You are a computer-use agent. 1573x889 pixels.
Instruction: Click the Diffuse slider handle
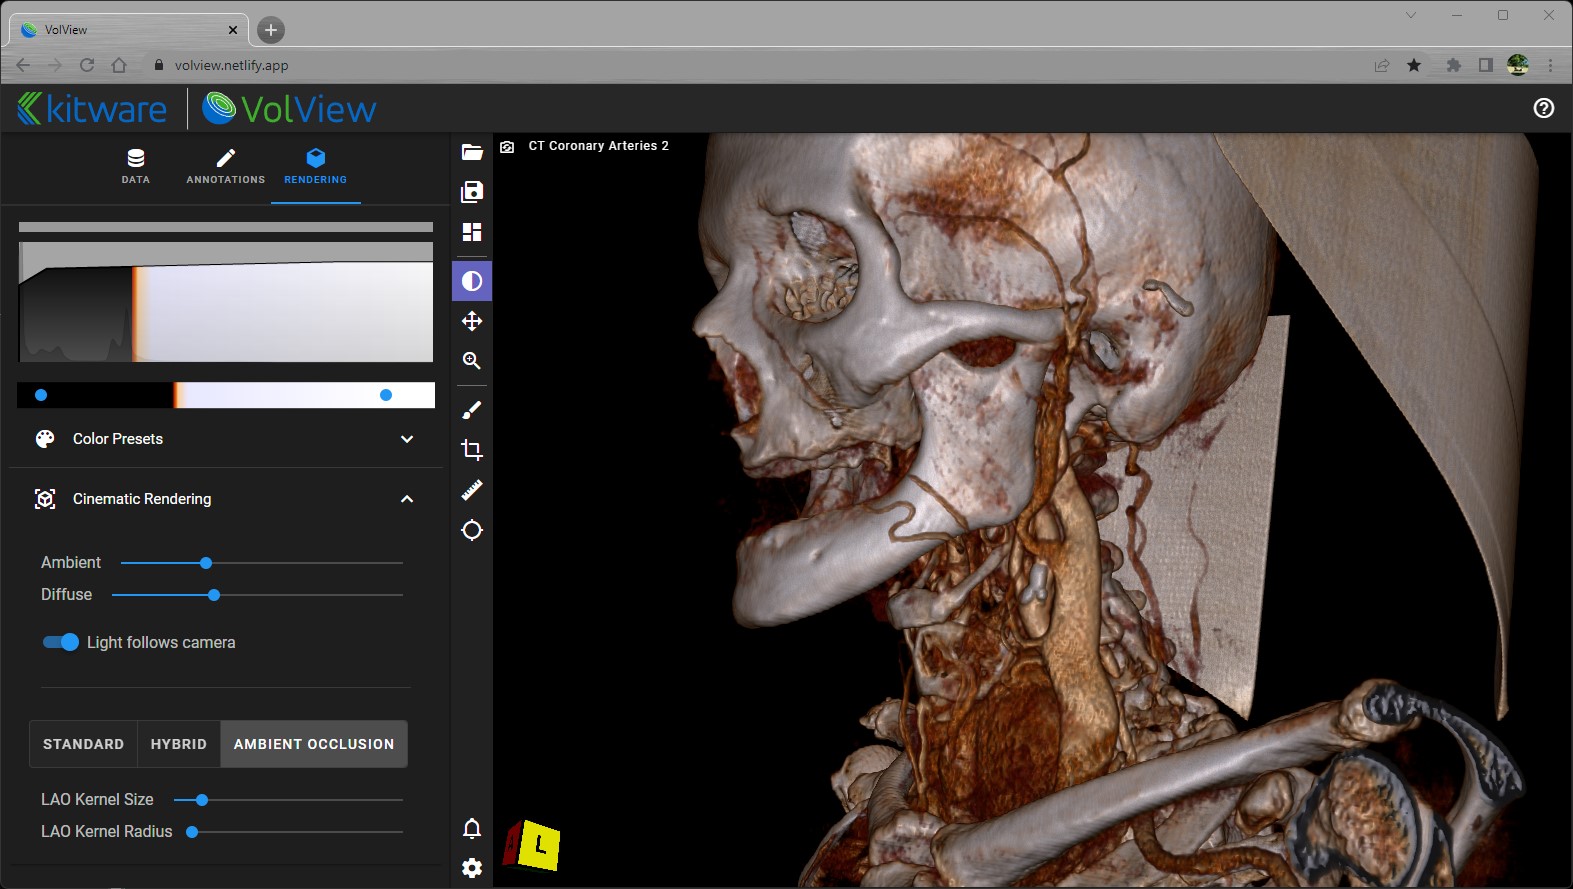click(x=214, y=595)
